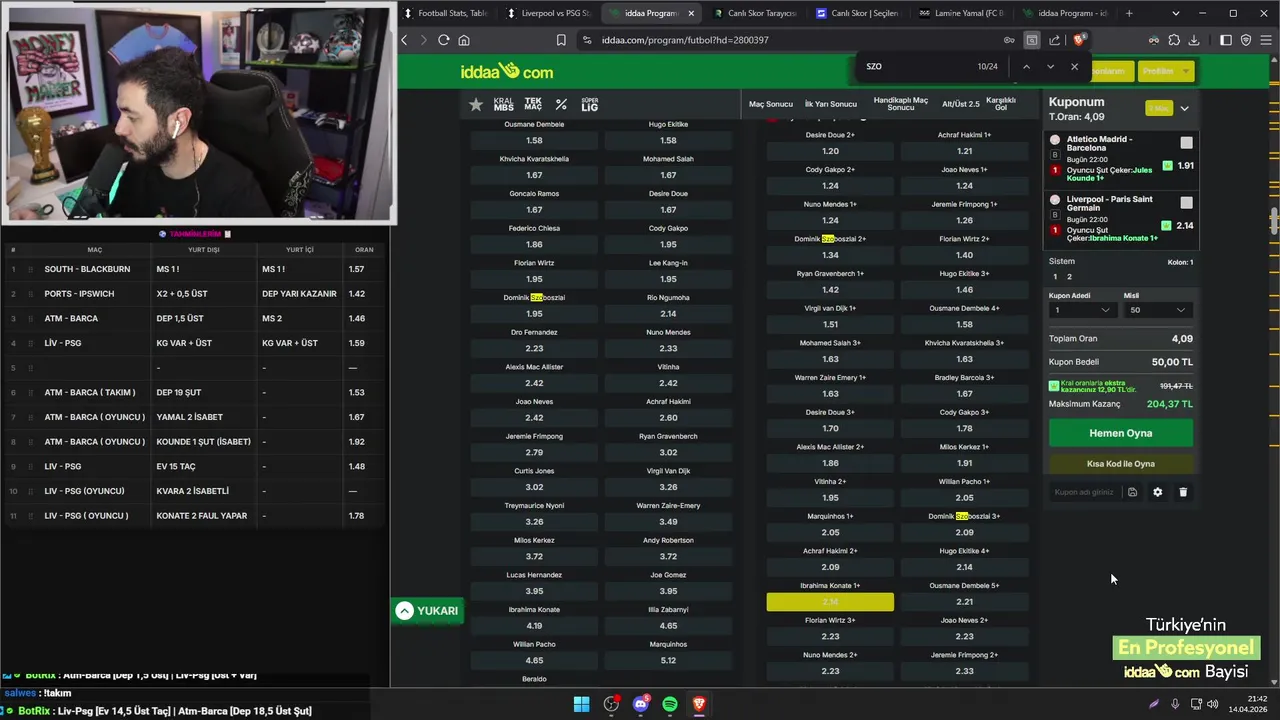The width and height of the screenshot is (1280, 720).
Task: Collapse the Kuponum panel chevron
Action: [1184, 109]
